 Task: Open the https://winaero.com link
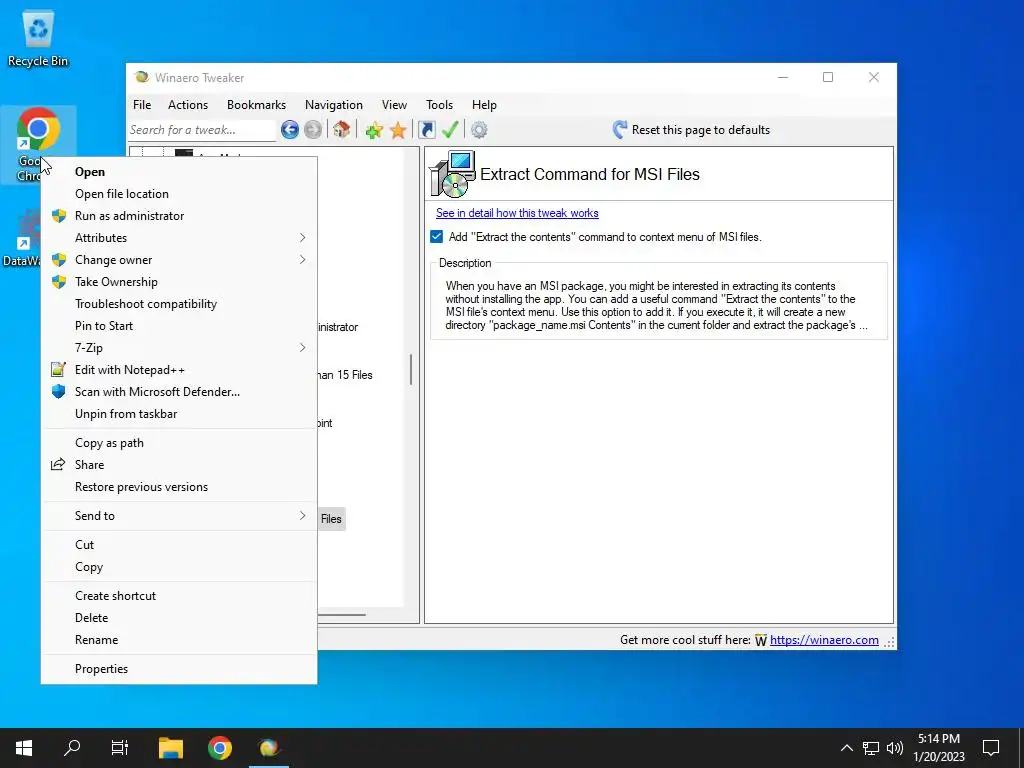(x=824, y=640)
